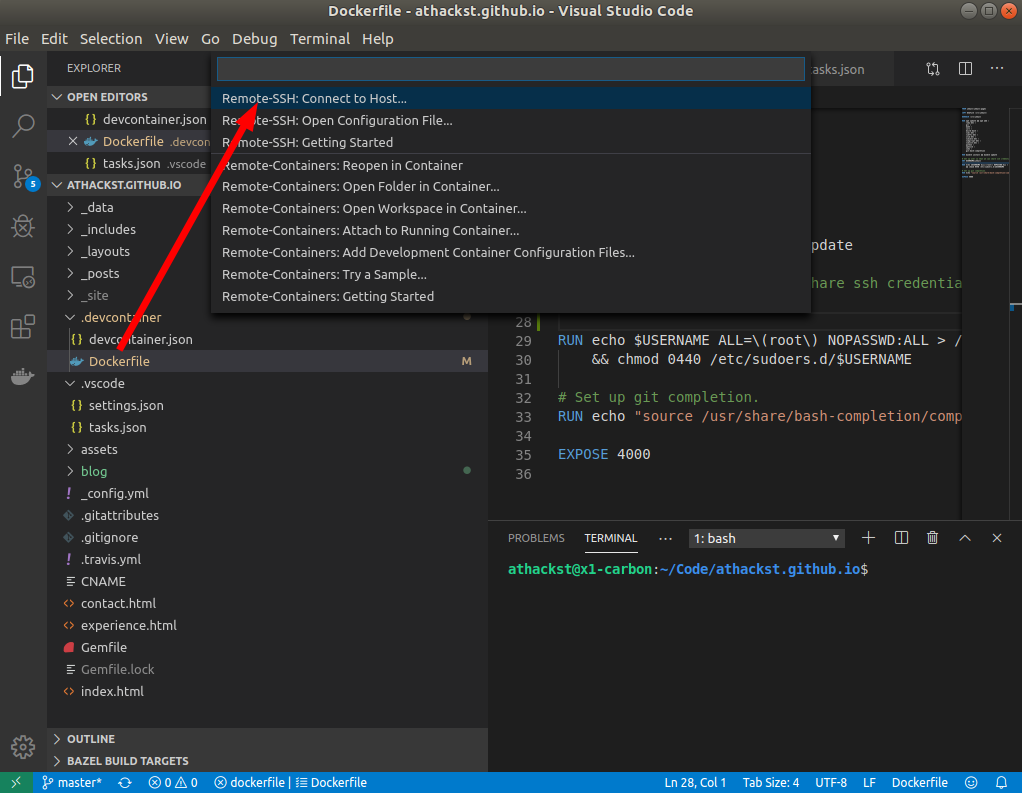Open the Help menu
The width and height of the screenshot is (1022, 793).
pyautogui.click(x=377, y=39)
